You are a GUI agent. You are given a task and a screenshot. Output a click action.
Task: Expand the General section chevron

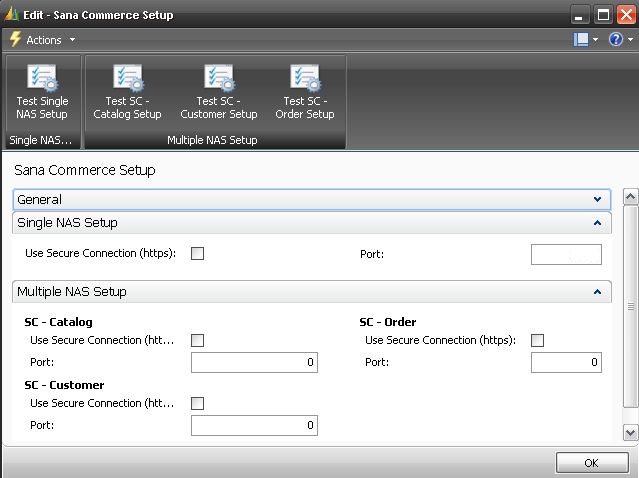pyautogui.click(x=597, y=199)
